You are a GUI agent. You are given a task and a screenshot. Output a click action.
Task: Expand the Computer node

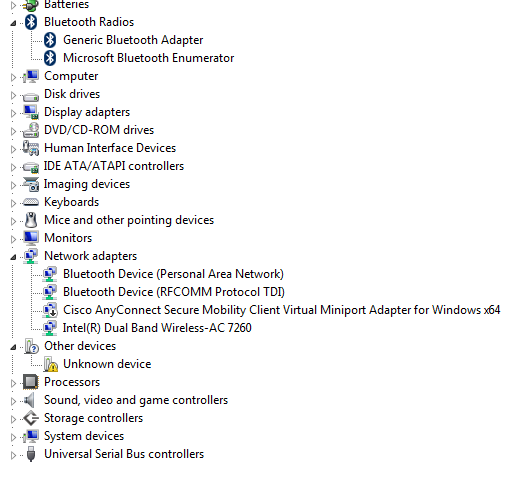tap(13, 77)
